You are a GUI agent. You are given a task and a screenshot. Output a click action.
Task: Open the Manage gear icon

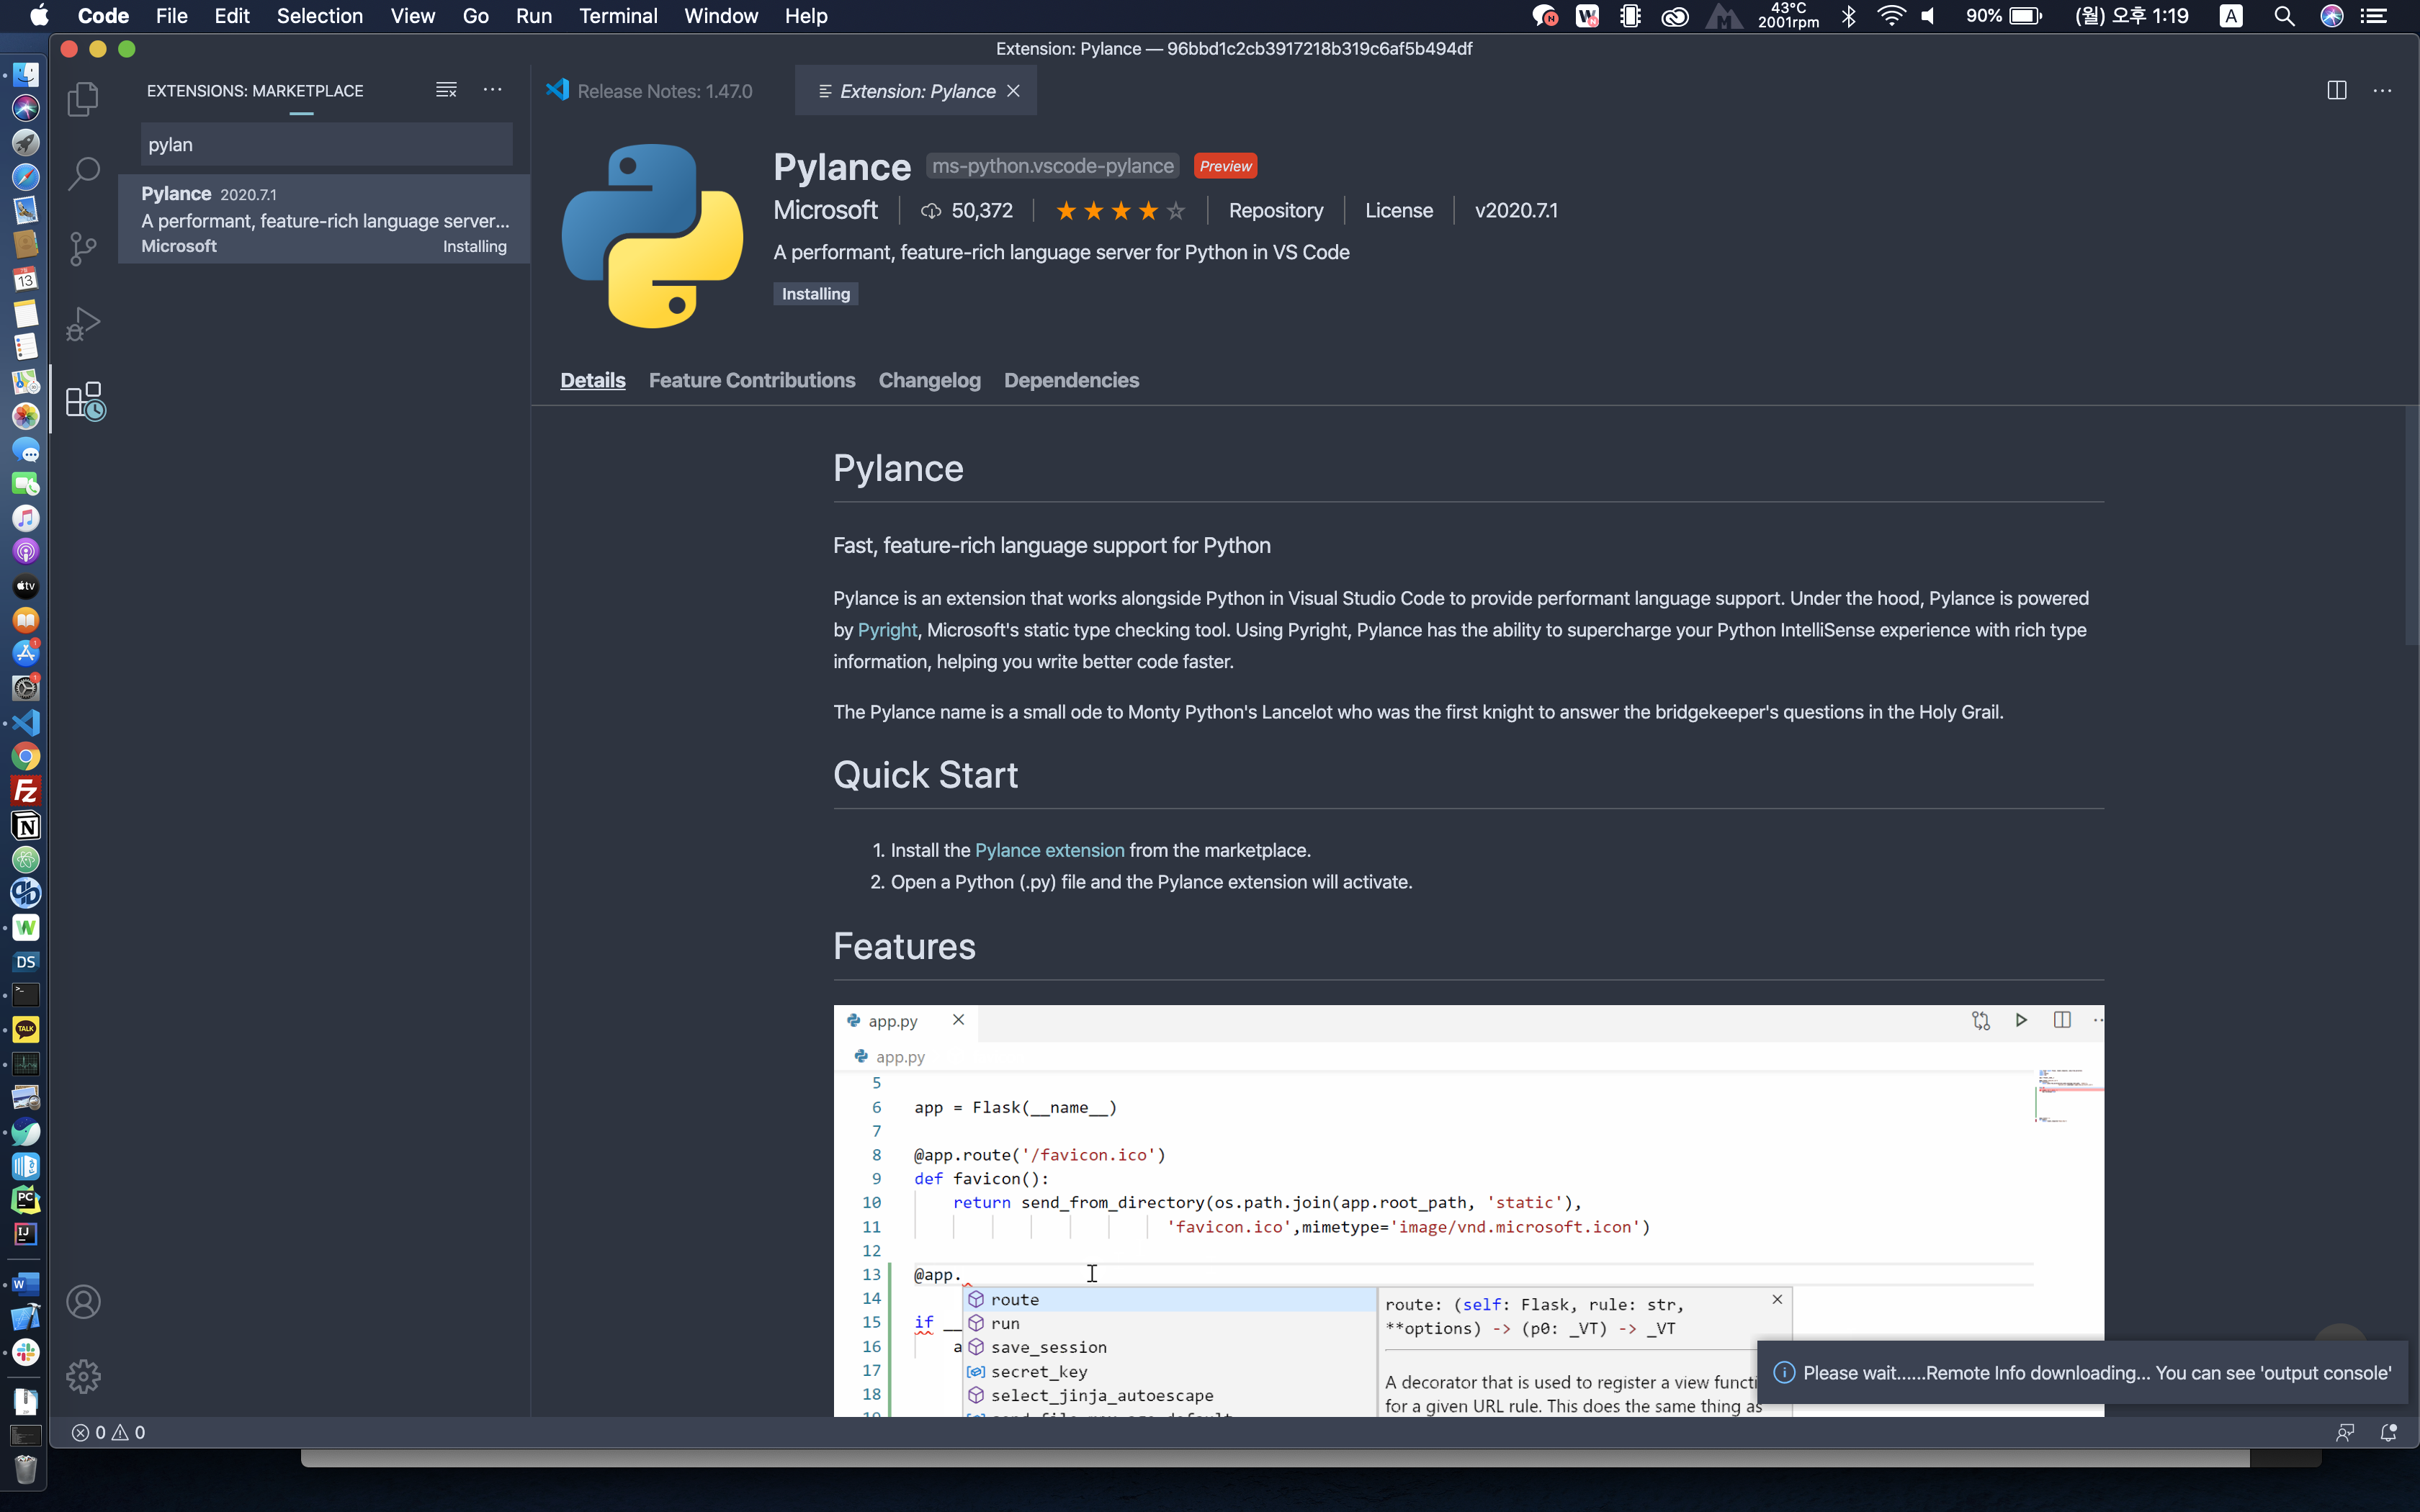coord(83,1376)
